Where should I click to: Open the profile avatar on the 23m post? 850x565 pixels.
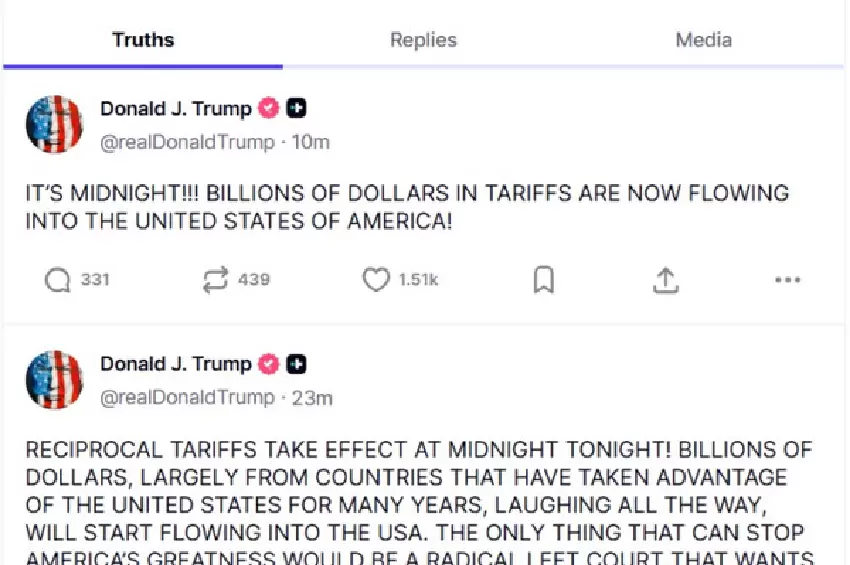(54, 379)
